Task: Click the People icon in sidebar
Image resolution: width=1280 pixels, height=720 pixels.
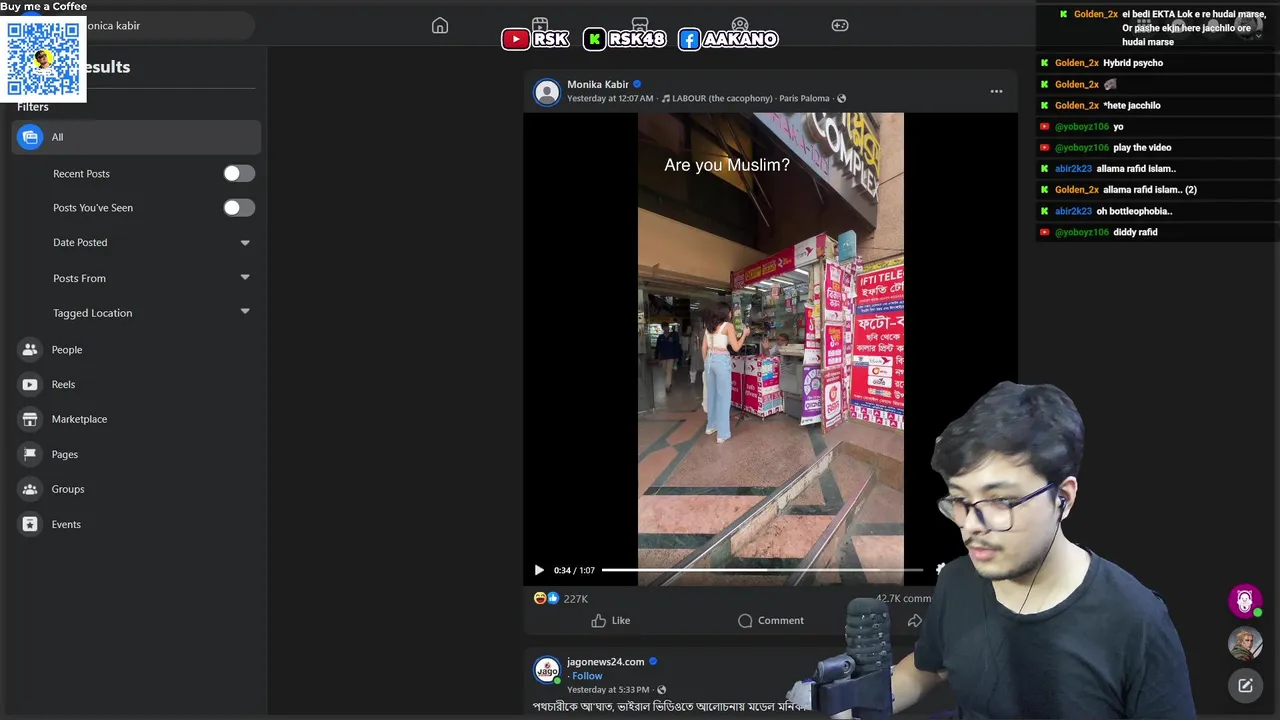Action: coord(30,350)
